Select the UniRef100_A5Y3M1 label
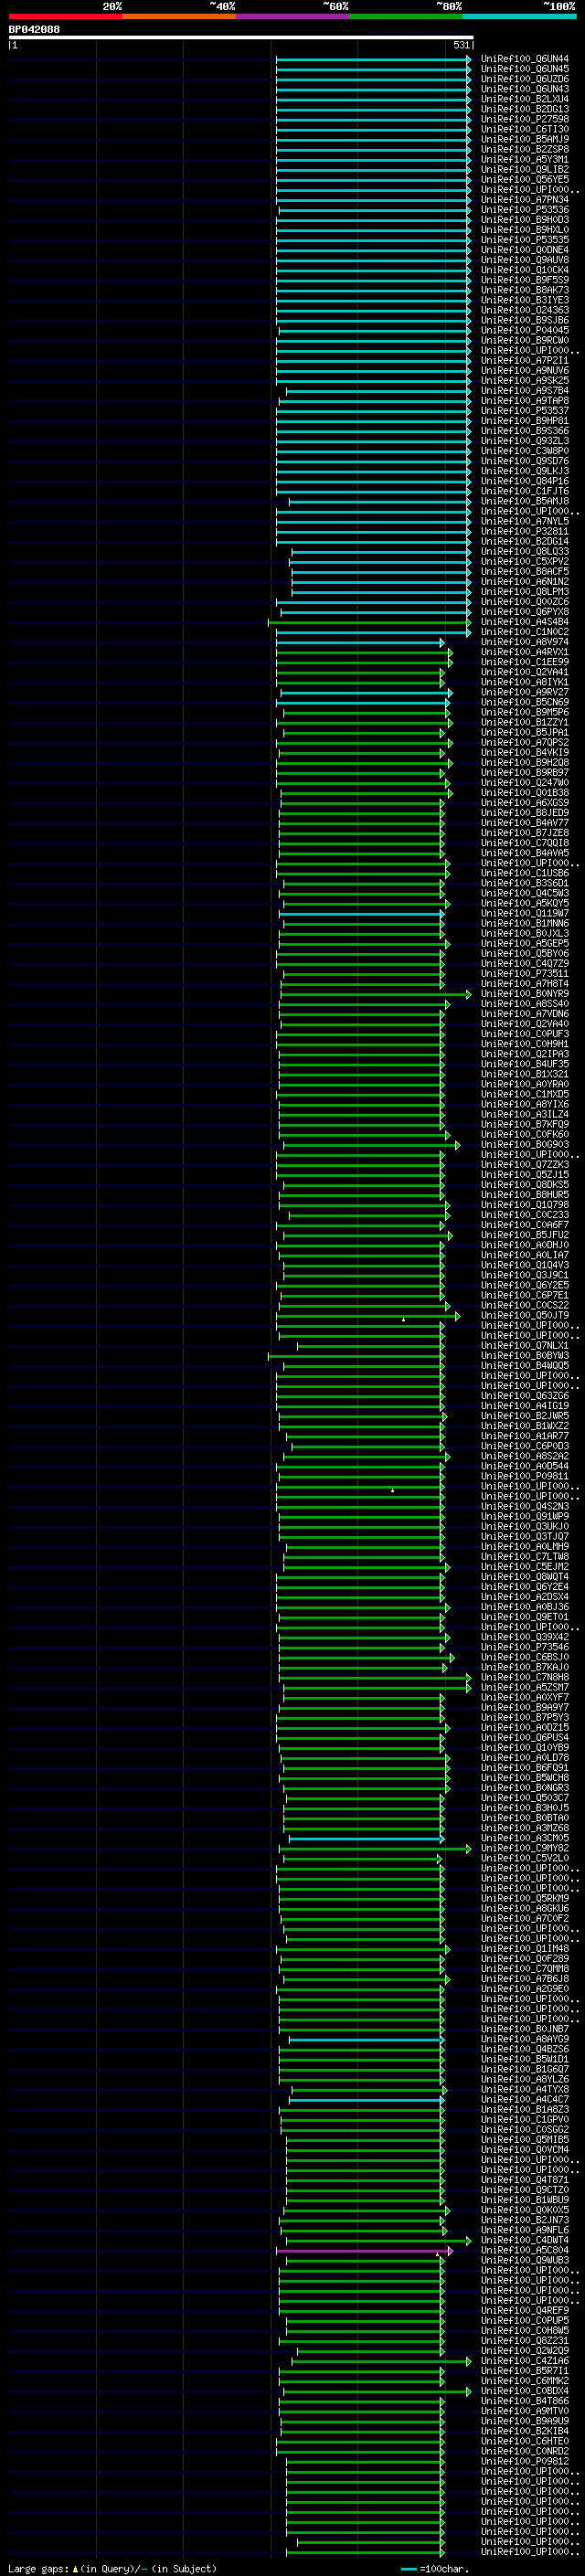This screenshot has height=2576, width=585. pyautogui.click(x=525, y=159)
